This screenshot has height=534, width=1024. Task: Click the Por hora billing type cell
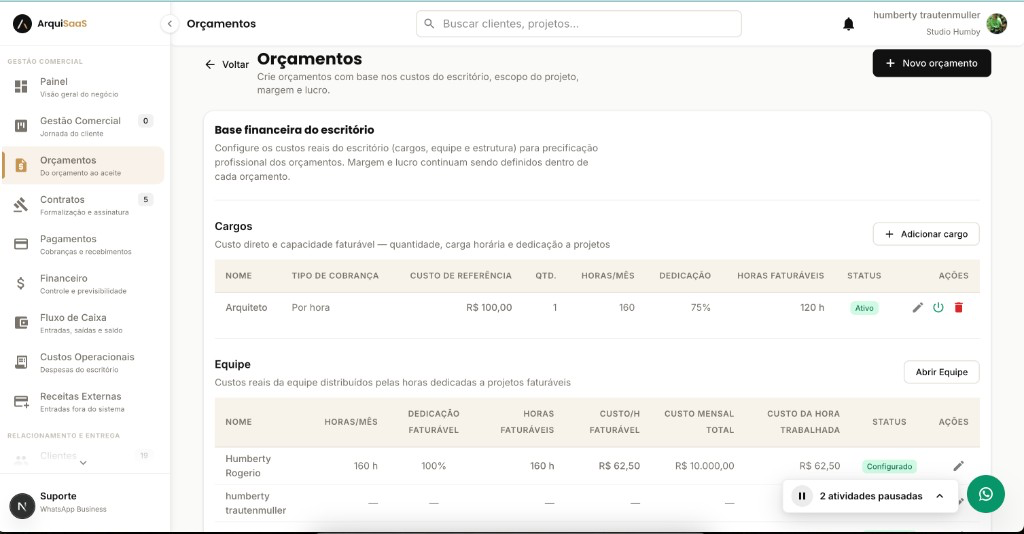(x=311, y=307)
